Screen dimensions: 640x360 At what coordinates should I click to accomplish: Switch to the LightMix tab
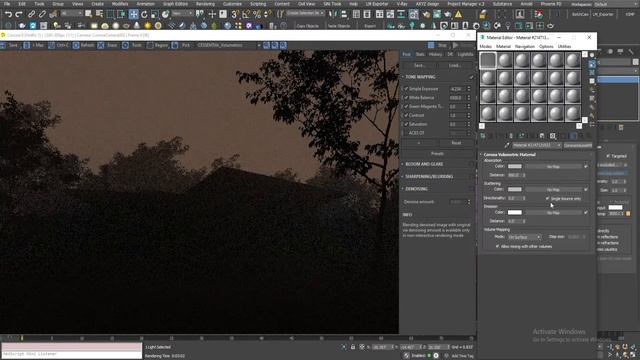coord(465,54)
